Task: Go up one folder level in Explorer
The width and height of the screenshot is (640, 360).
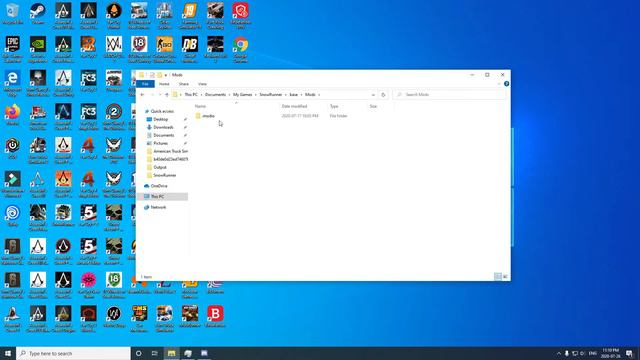Action: coord(167,95)
